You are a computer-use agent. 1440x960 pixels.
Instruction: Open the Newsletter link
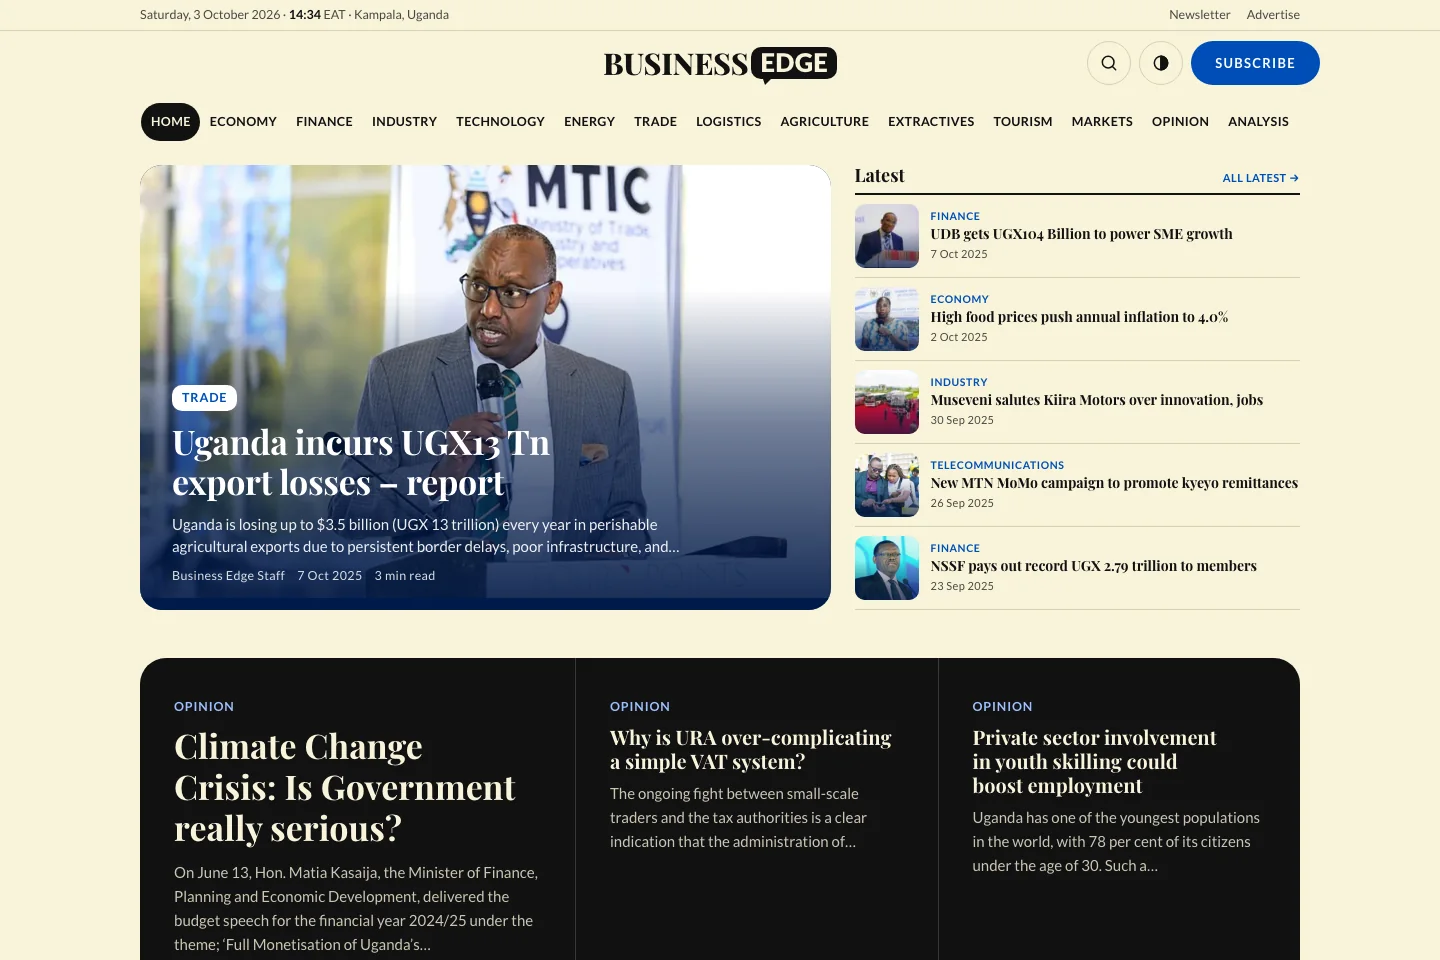(1200, 15)
